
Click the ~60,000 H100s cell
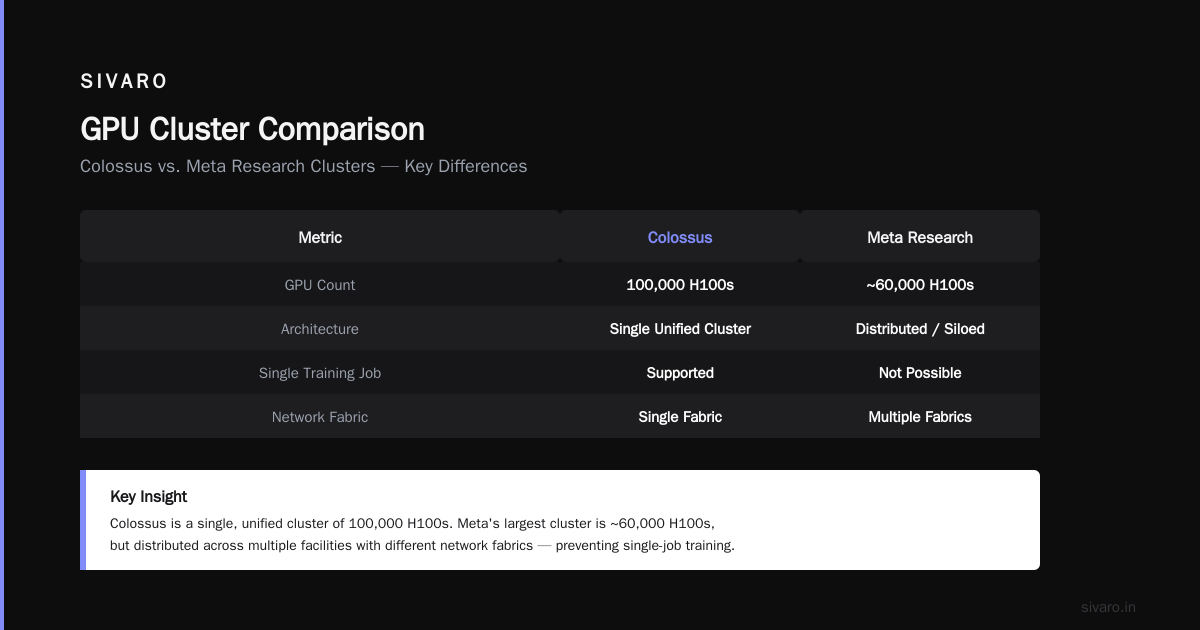coord(920,285)
